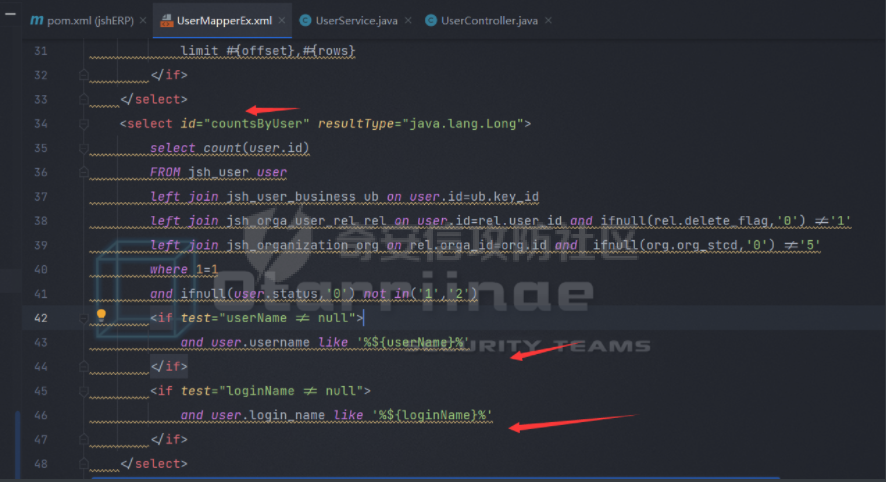The height and width of the screenshot is (482, 886).
Task: Click the table name "jsh_user_business"
Action: point(291,197)
